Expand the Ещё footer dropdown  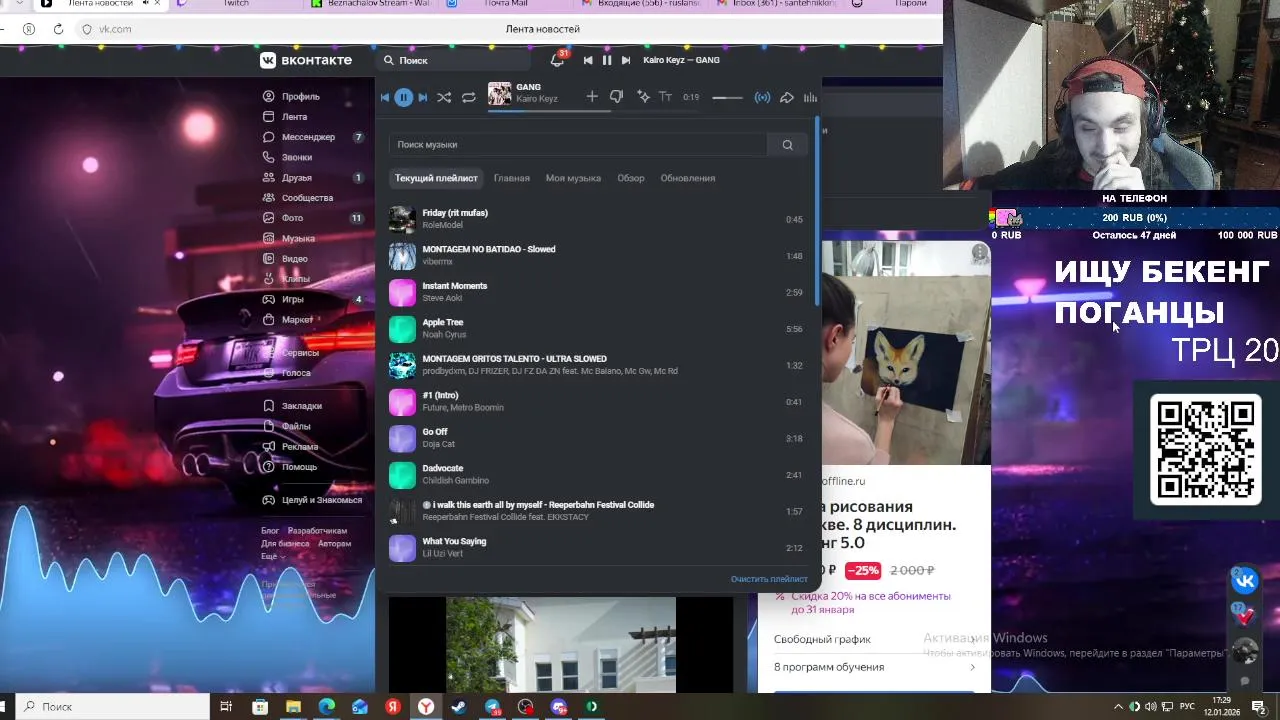coord(272,556)
